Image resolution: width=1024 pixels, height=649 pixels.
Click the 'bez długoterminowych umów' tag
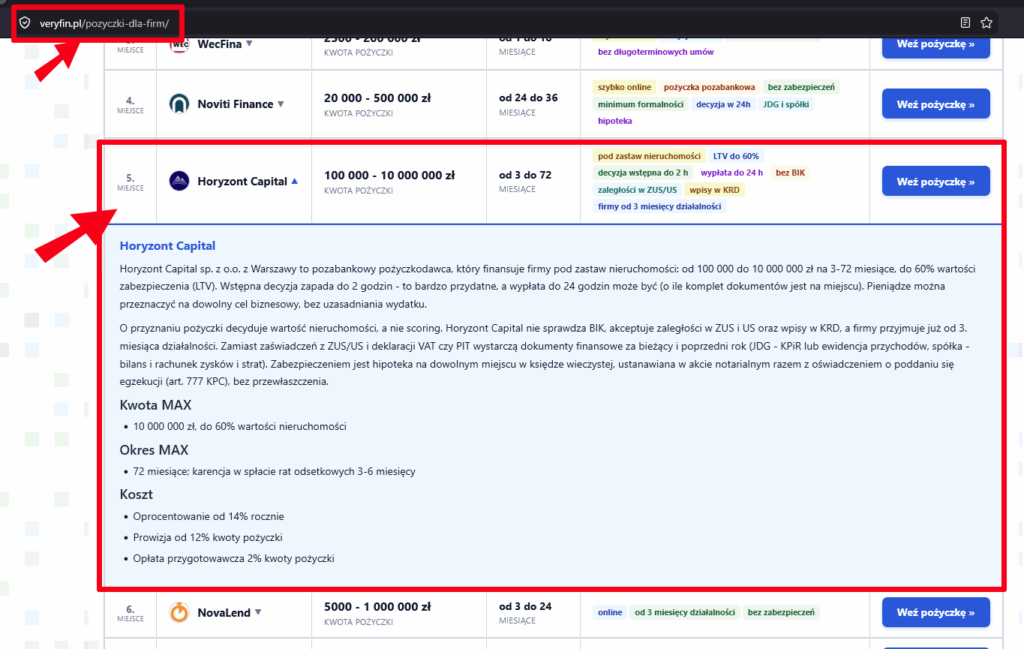point(656,52)
